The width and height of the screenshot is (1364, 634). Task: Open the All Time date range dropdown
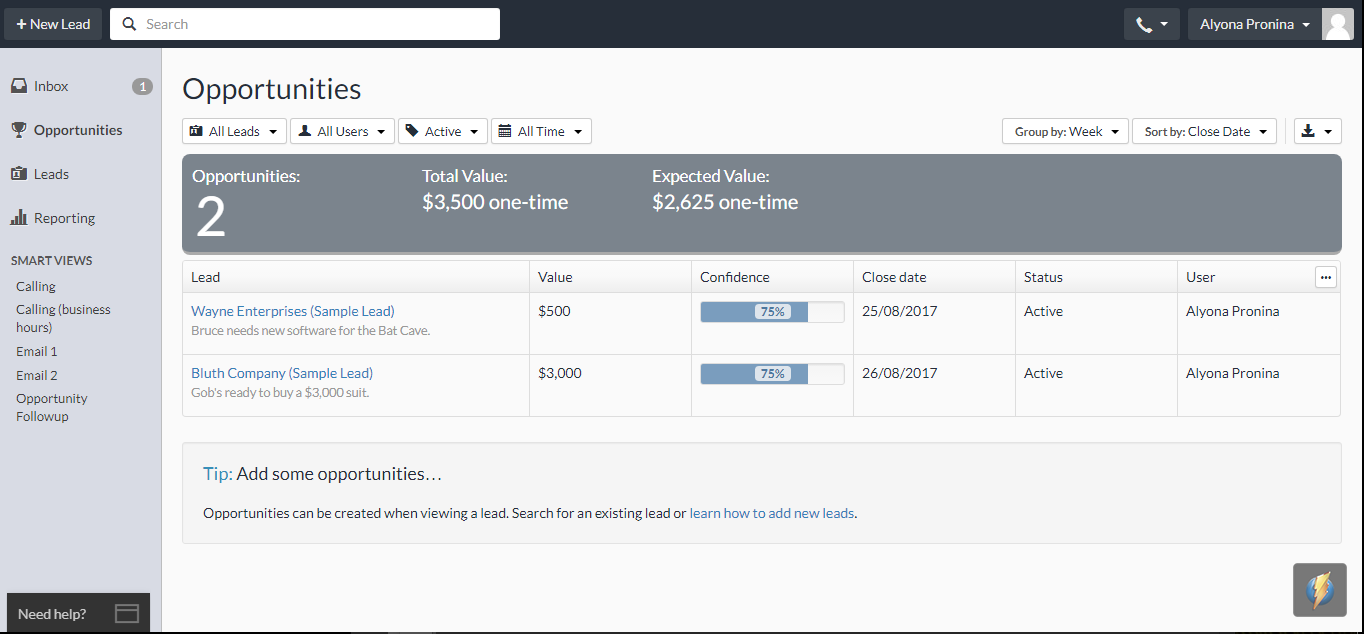coord(541,130)
